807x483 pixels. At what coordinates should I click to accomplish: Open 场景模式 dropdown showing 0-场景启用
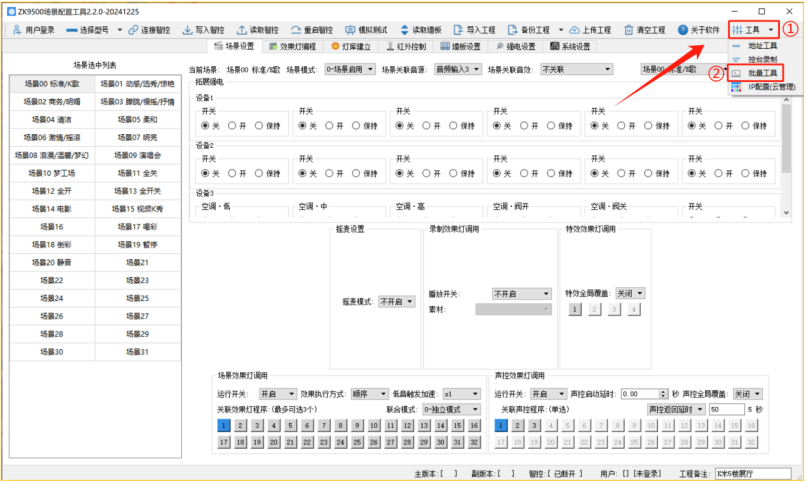pyautogui.click(x=350, y=69)
